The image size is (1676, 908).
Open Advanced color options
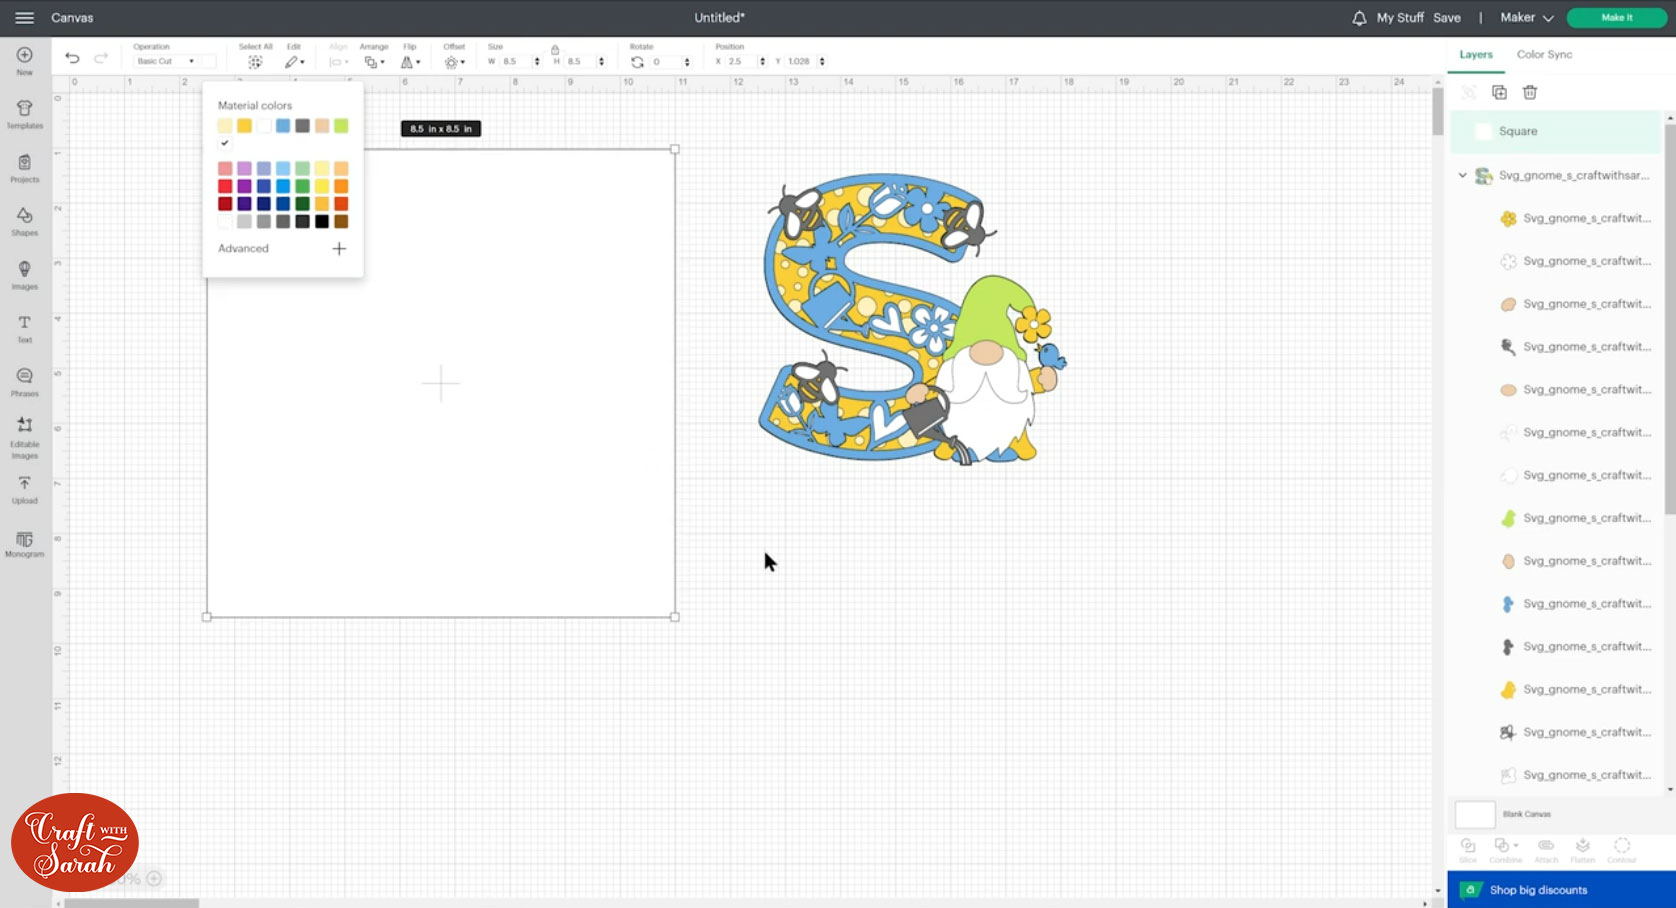[243, 248]
